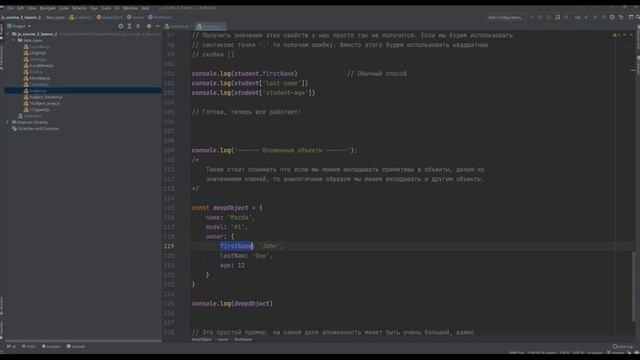Click Add Configuration button
Viewport: 640px width, 360px height.
[505, 18]
